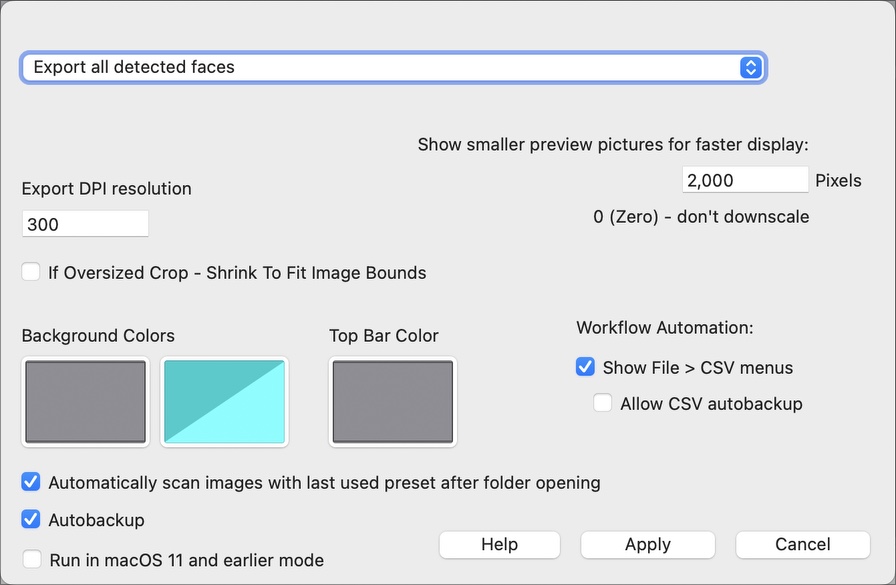Image resolution: width=896 pixels, height=585 pixels.
Task: Enable Run in macOS 11 mode
Action: [30, 560]
